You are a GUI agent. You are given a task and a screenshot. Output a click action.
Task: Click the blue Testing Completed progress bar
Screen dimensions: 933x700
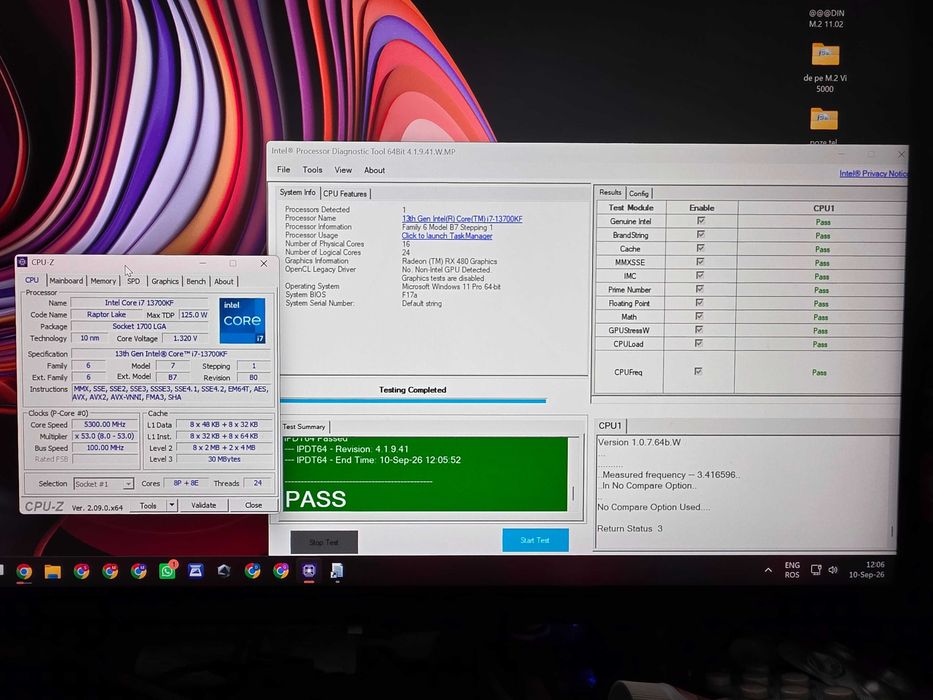(413, 401)
